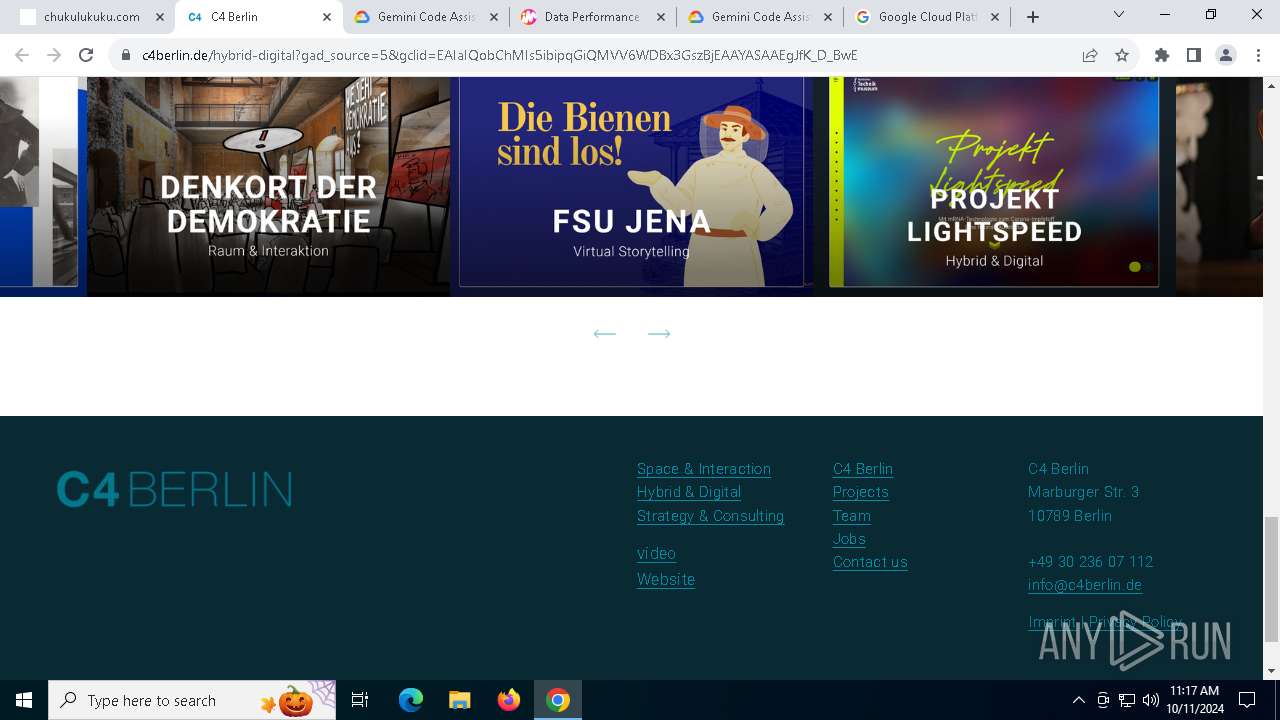
Task: Open the Strategy & Consulting footer link
Action: coord(710,516)
